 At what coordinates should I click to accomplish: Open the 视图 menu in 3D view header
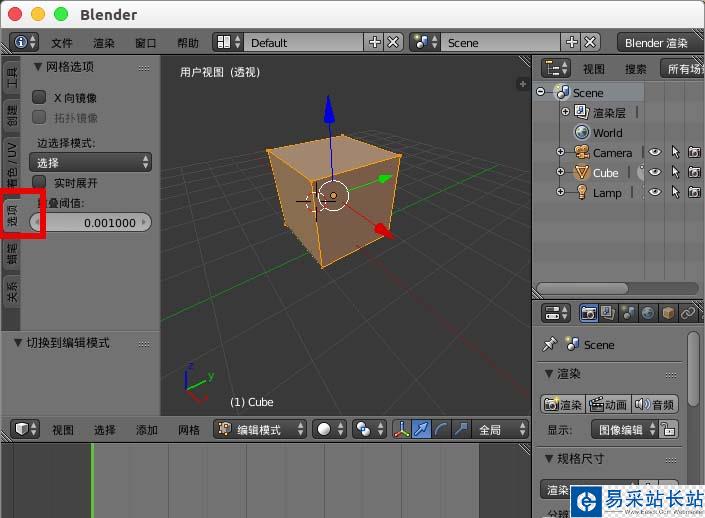[63, 430]
